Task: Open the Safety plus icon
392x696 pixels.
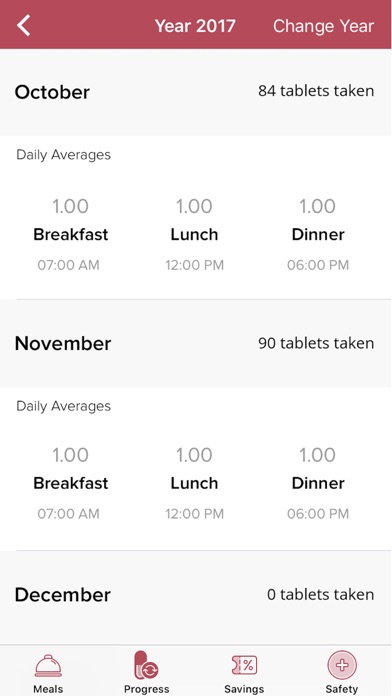Action: pyautogui.click(x=342, y=665)
